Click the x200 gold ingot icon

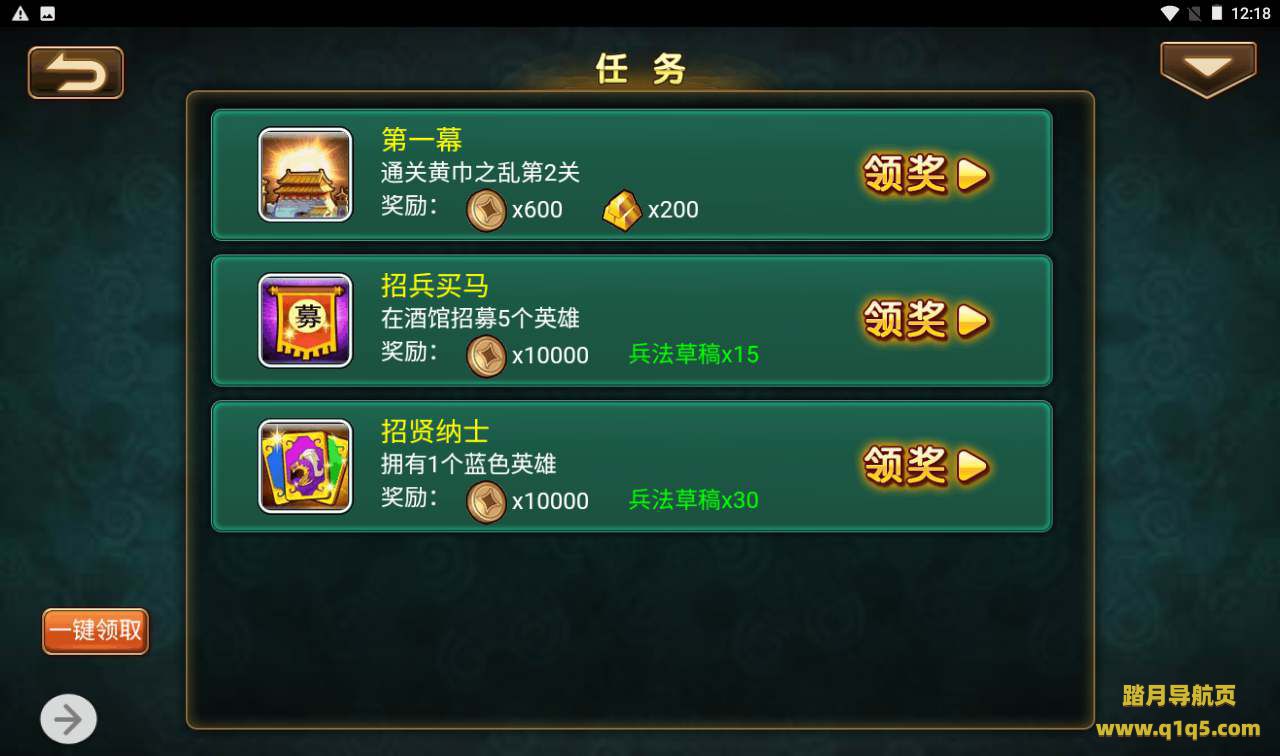click(622, 210)
